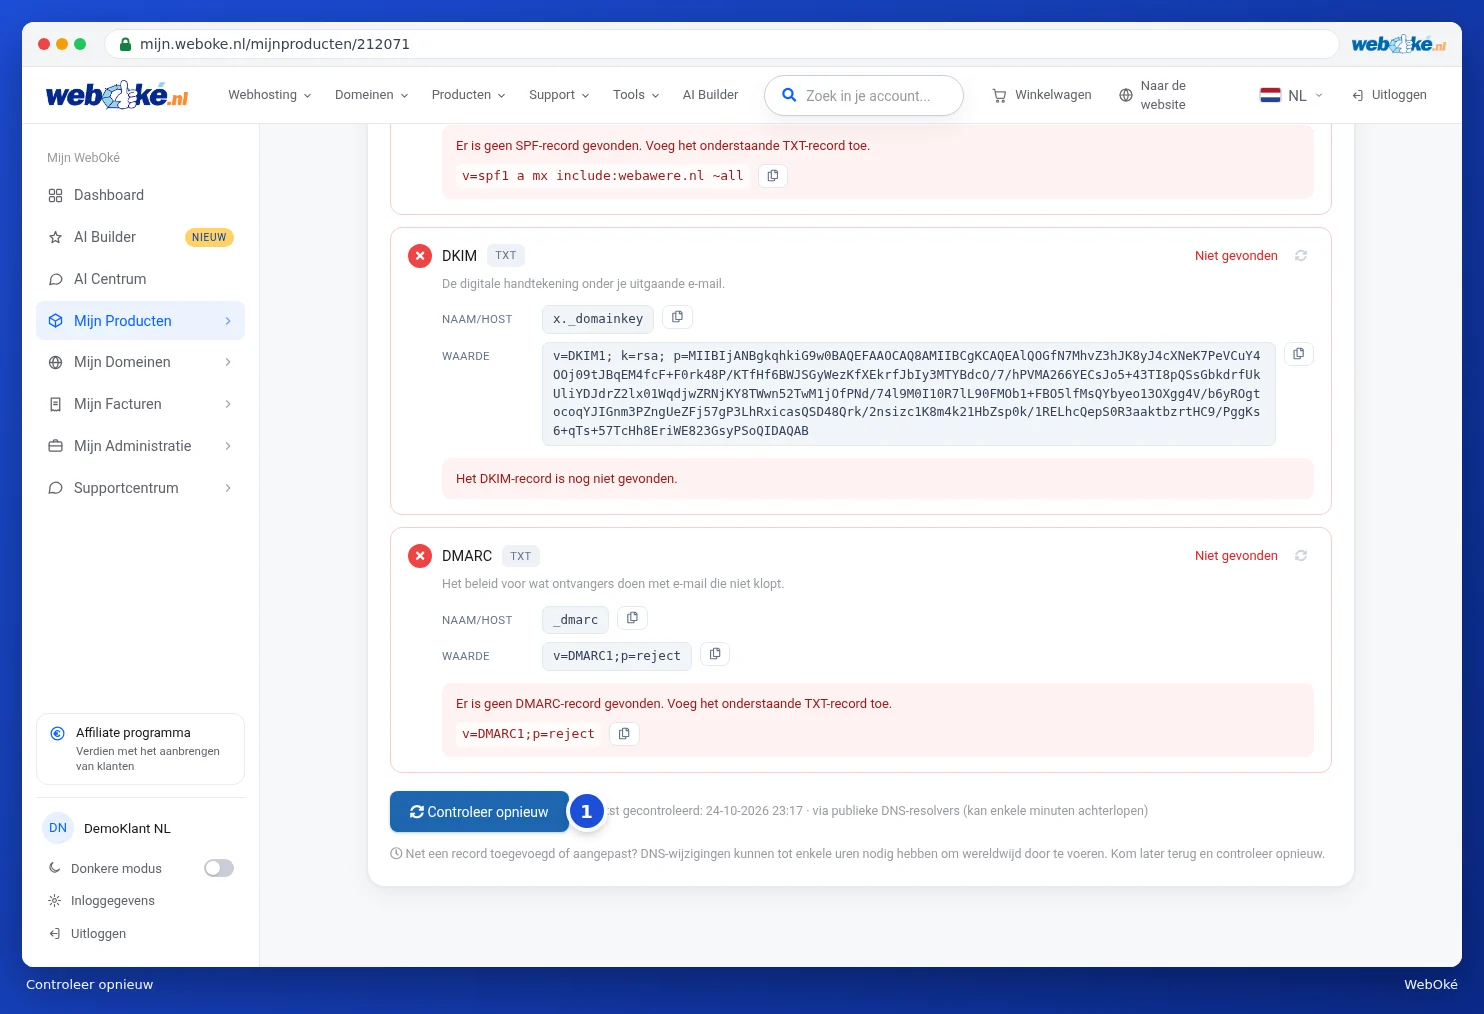Viewport: 1484px width, 1014px height.
Task: Click the DKIM red error status icon
Action: coord(420,256)
